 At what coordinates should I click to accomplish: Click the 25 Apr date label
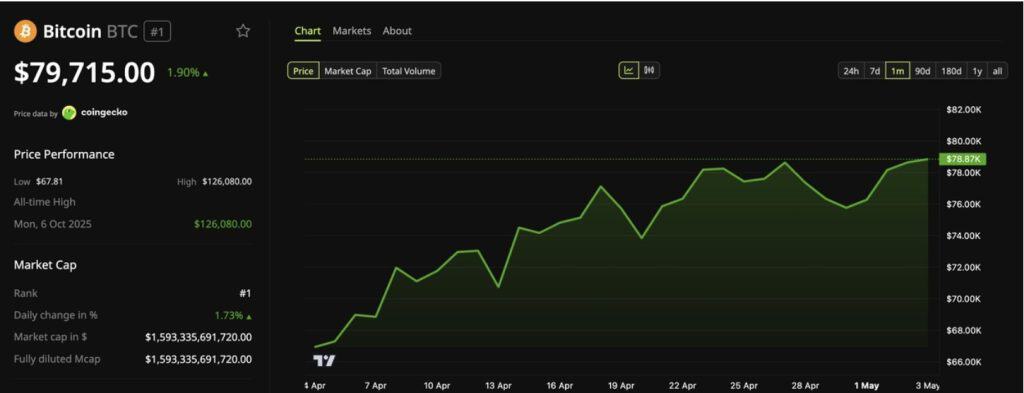coord(744,386)
